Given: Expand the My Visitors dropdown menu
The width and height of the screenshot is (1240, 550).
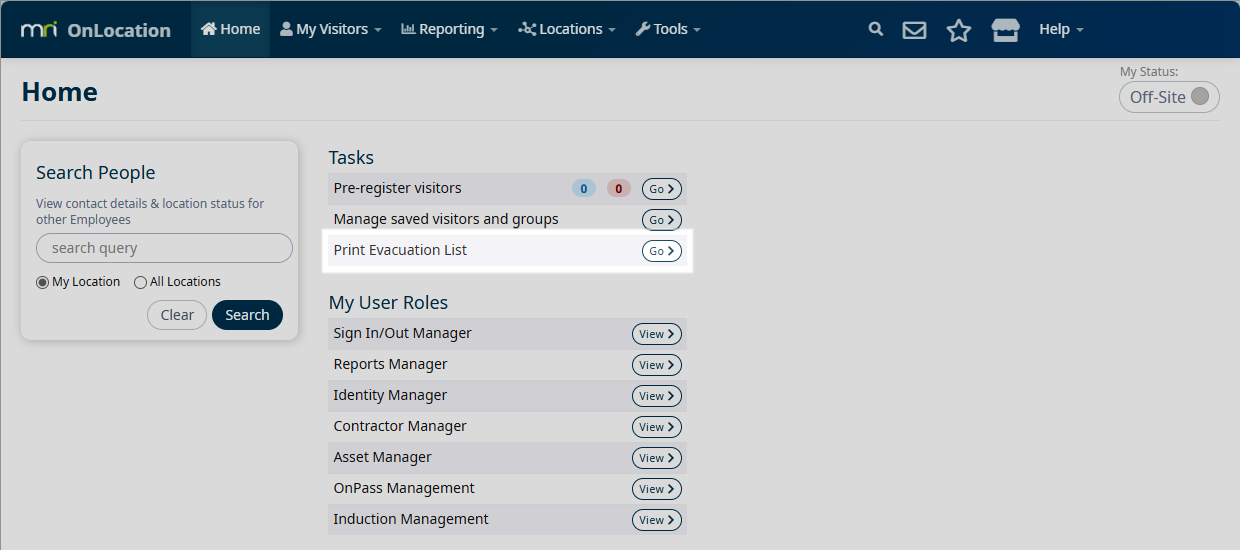Looking at the screenshot, I should coord(331,29).
